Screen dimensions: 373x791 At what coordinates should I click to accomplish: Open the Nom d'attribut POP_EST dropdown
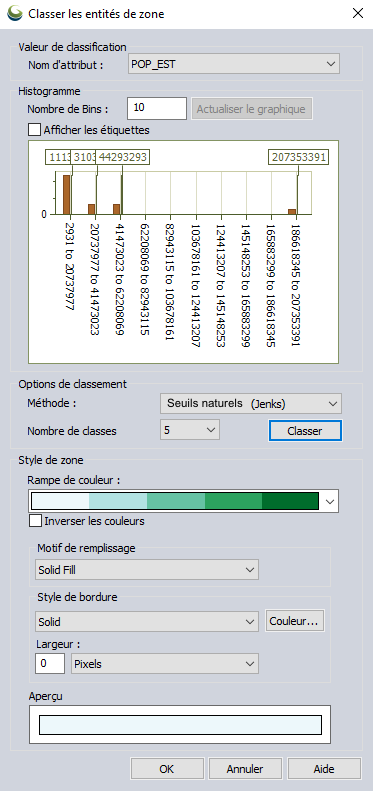click(234, 64)
